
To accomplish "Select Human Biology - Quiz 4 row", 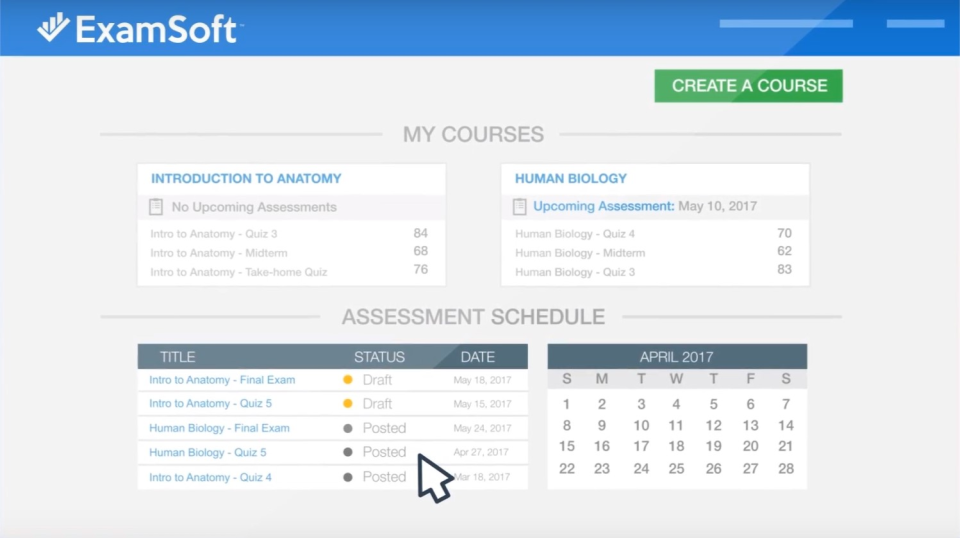I will tap(654, 234).
